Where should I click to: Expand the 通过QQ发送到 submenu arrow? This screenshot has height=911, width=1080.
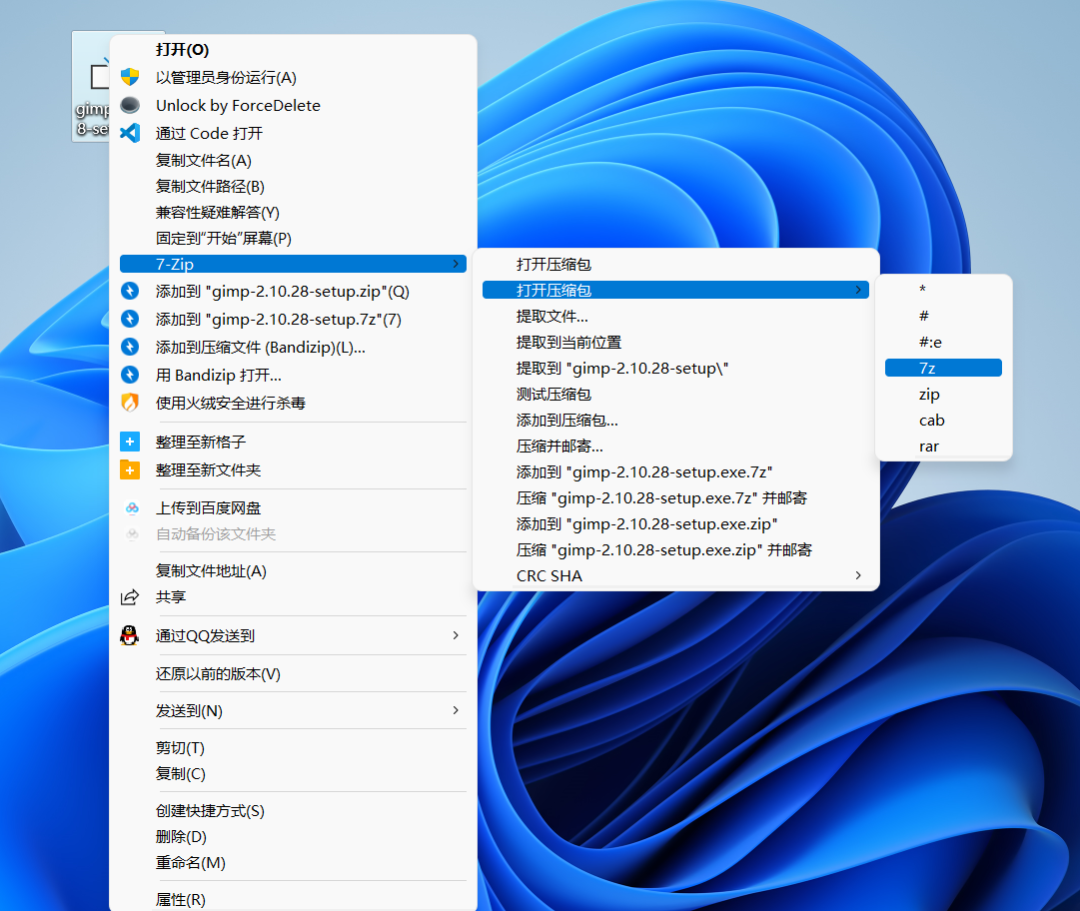(x=456, y=636)
